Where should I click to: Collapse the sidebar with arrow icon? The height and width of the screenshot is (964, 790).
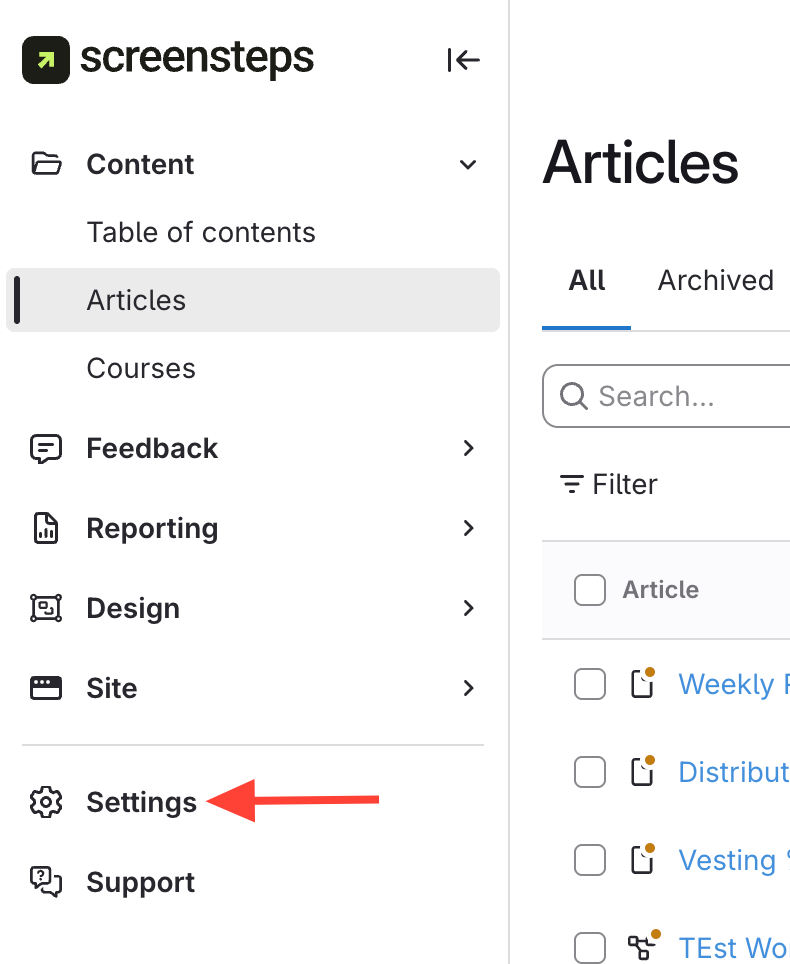[x=464, y=61]
